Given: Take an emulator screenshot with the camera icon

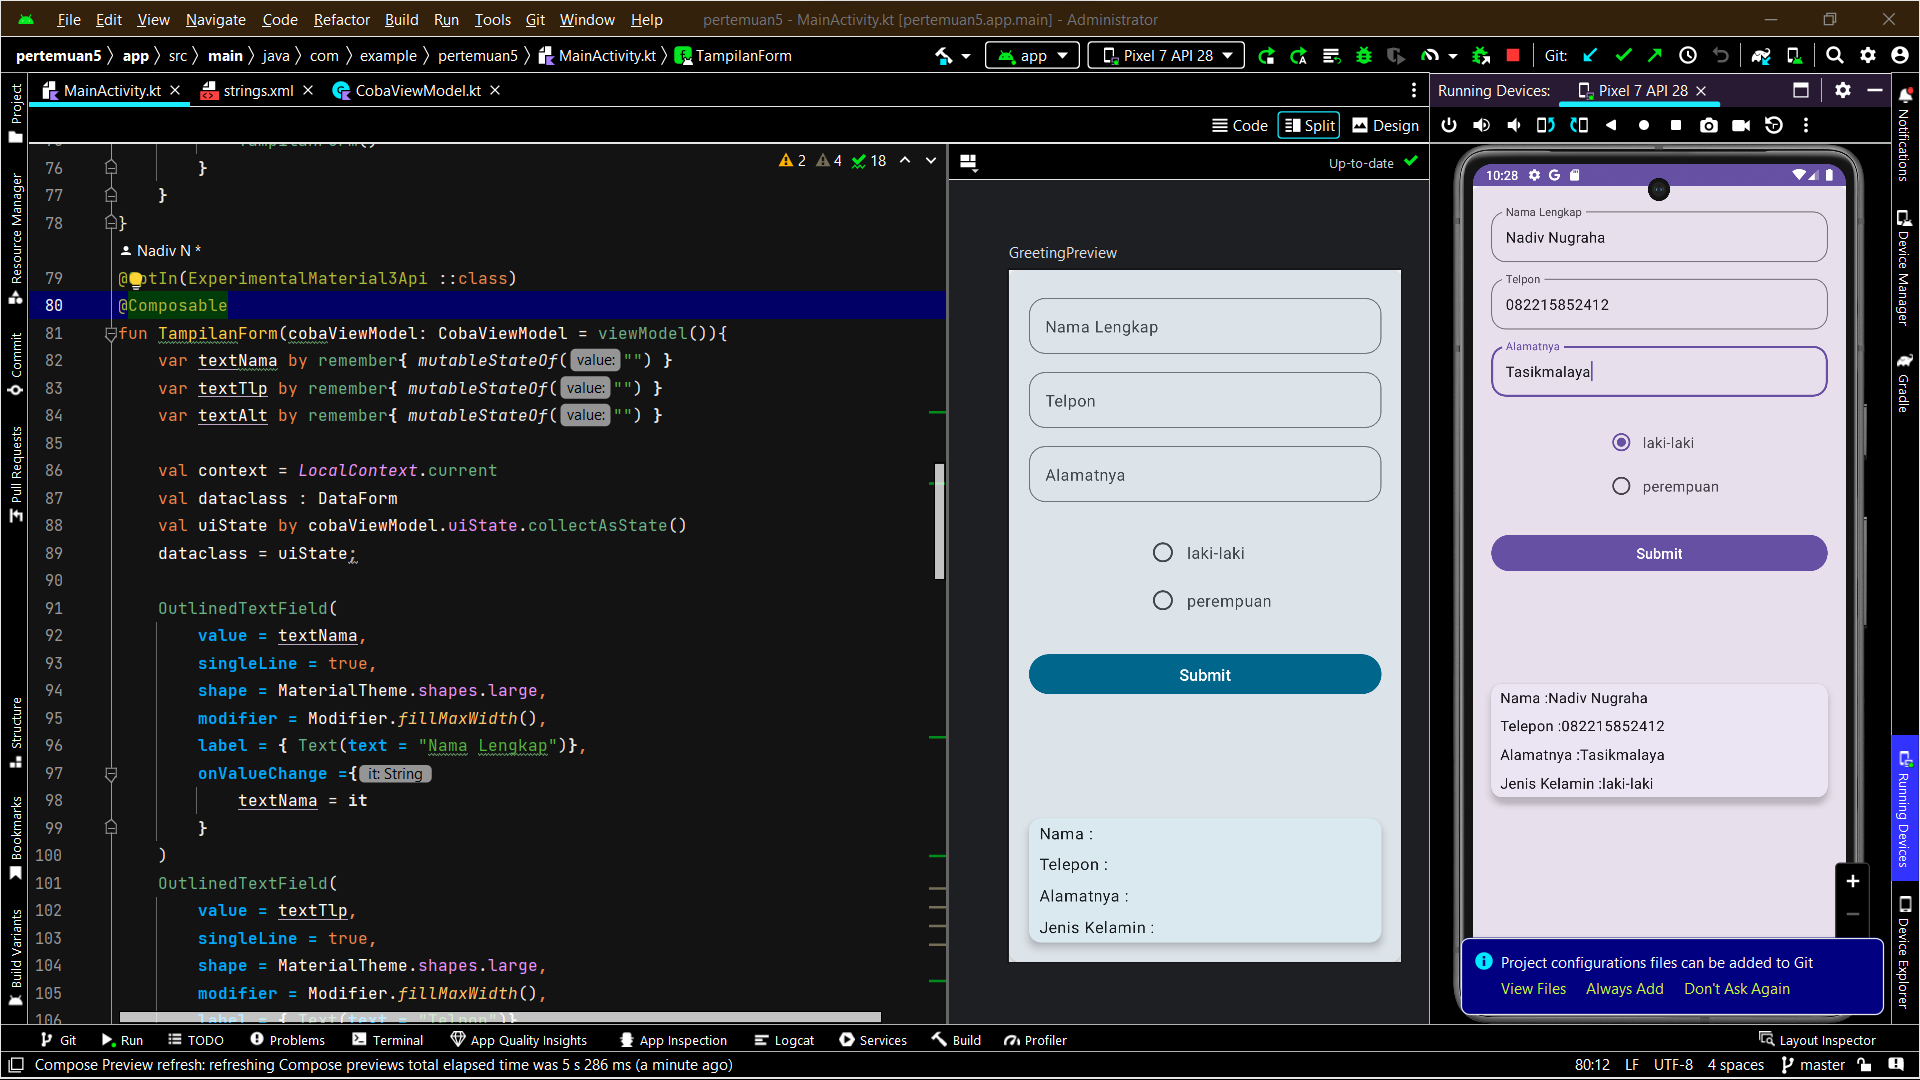Looking at the screenshot, I should coord(1709,125).
